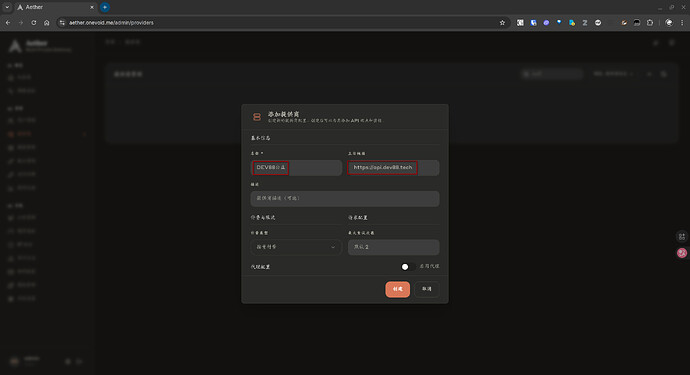
Task: Click the address bar URL aether.onevoid.me
Action: pyautogui.click(x=111, y=22)
